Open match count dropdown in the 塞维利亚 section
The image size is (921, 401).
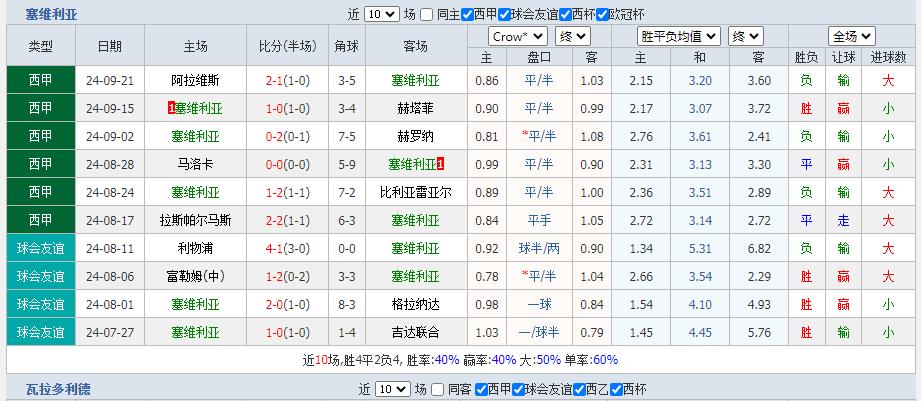(381, 15)
